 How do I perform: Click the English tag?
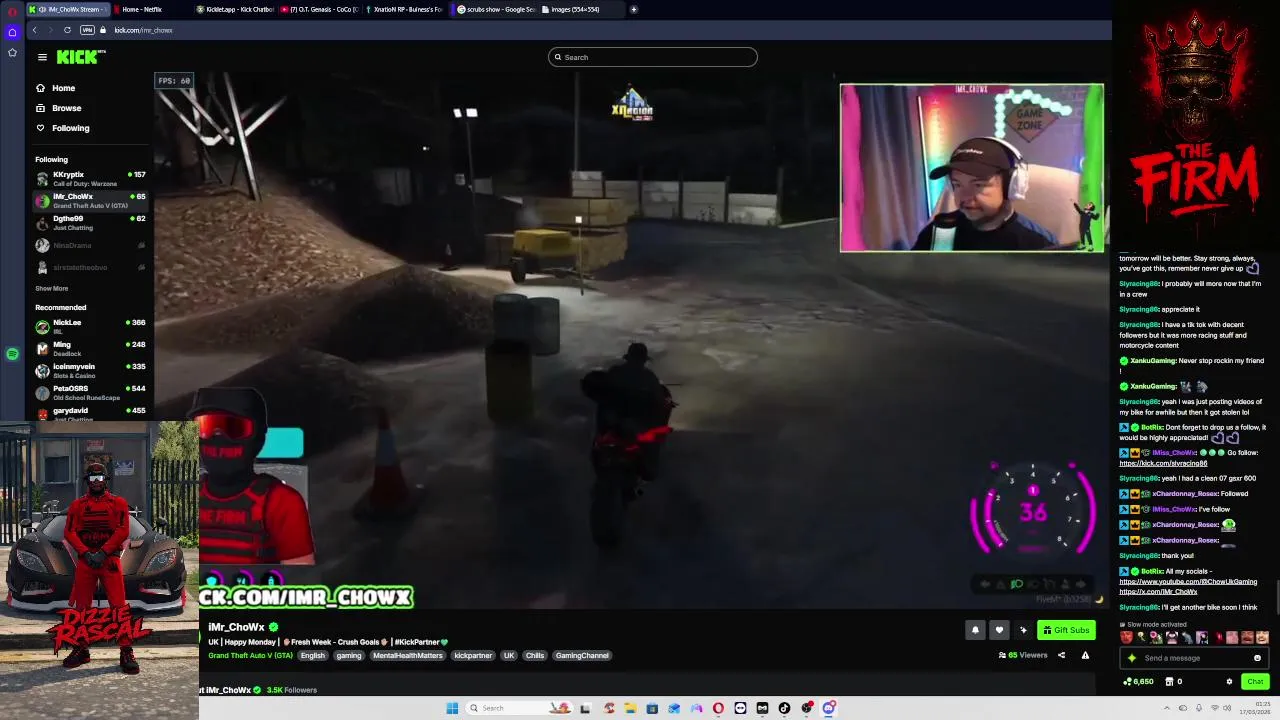pyautogui.click(x=313, y=655)
